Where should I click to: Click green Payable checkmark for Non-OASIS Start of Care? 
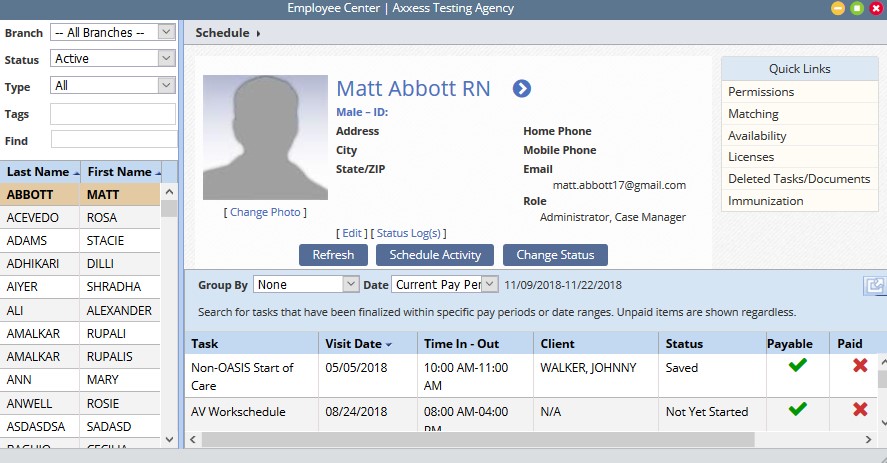pos(796,366)
